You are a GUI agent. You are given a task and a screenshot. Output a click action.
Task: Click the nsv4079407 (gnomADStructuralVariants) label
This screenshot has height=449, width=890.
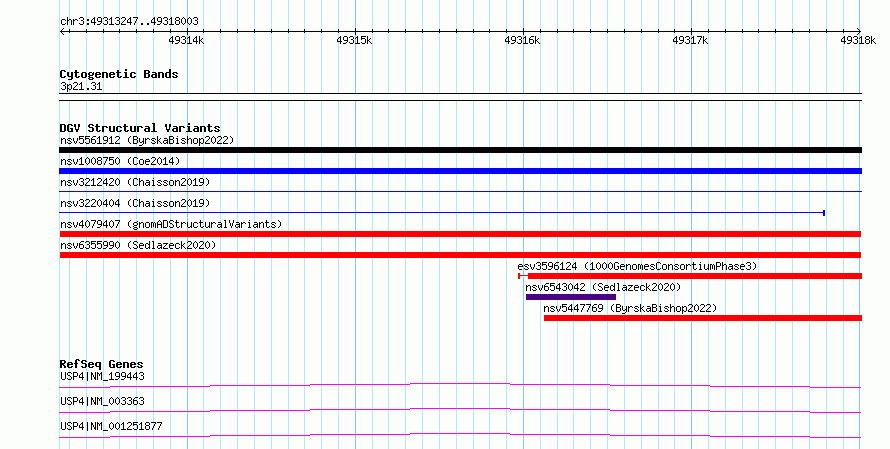[x=171, y=224]
